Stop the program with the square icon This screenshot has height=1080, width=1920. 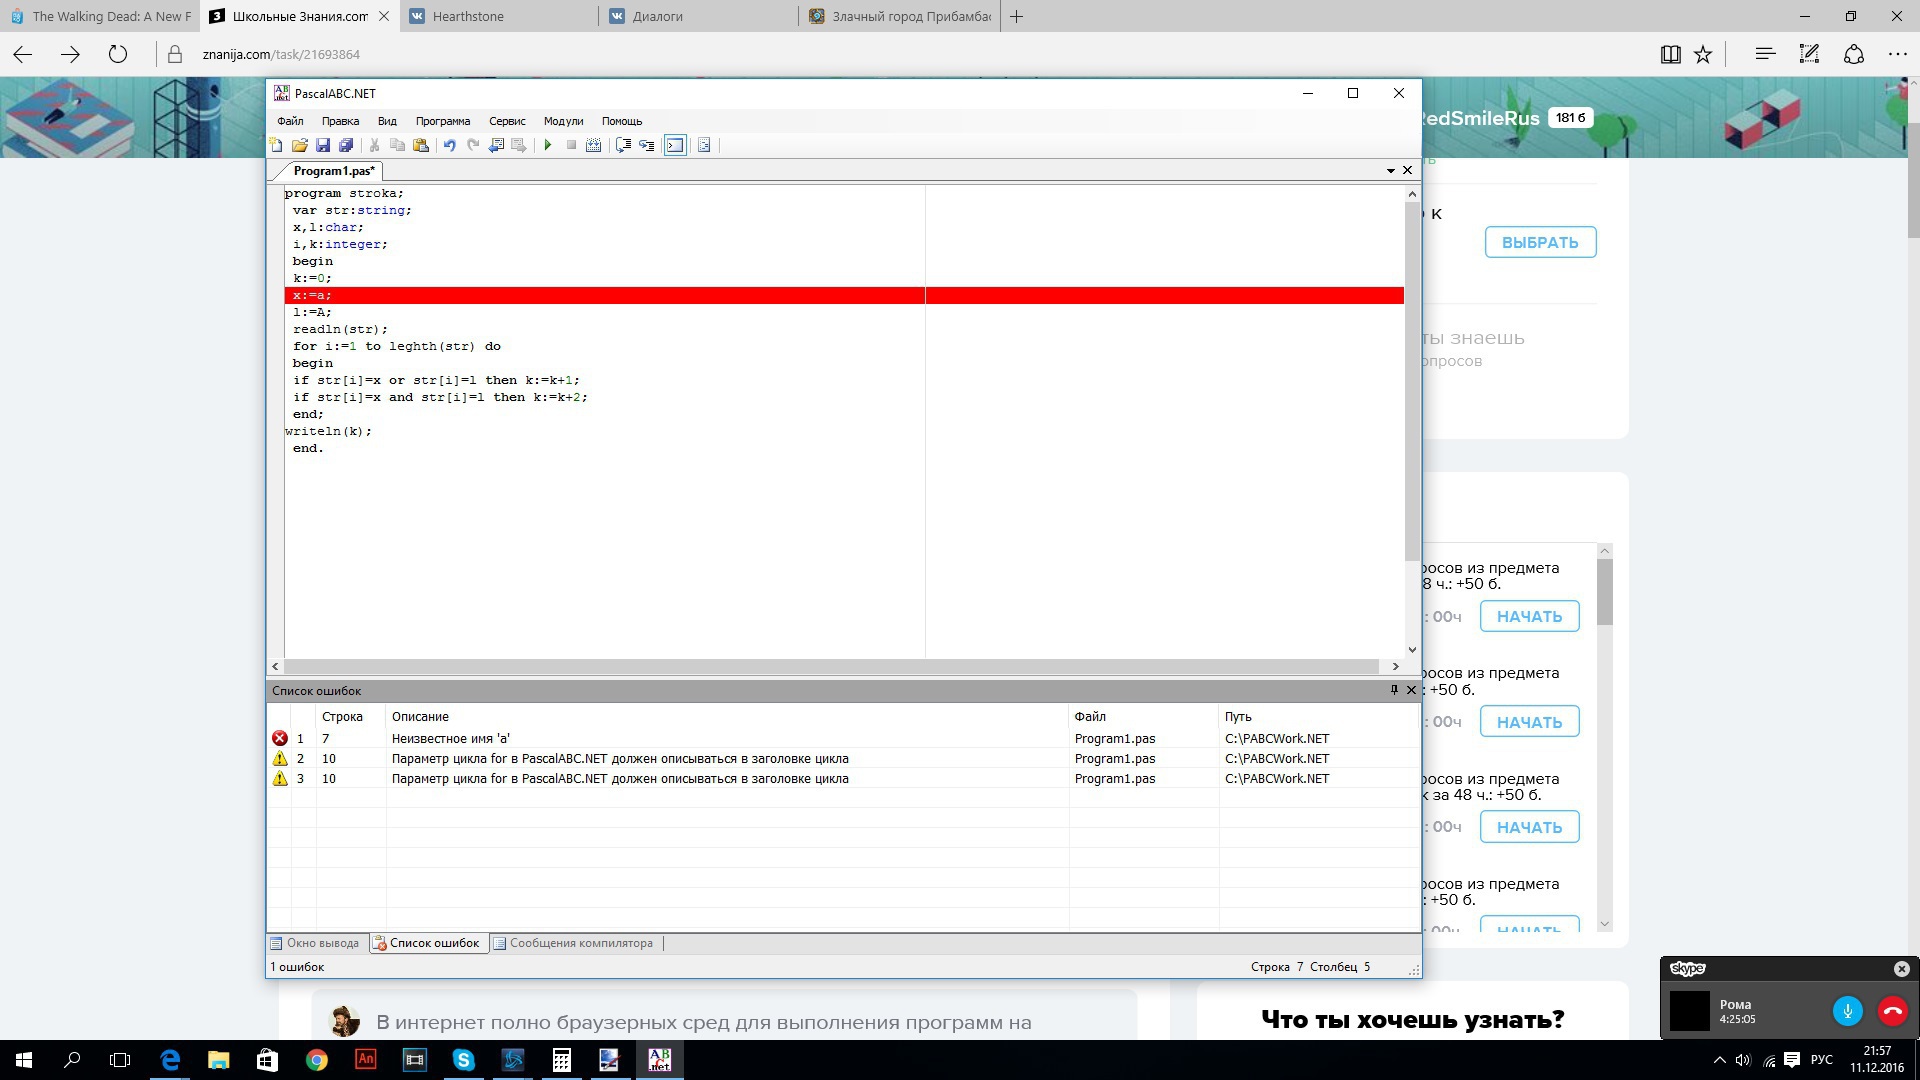pyautogui.click(x=571, y=145)
